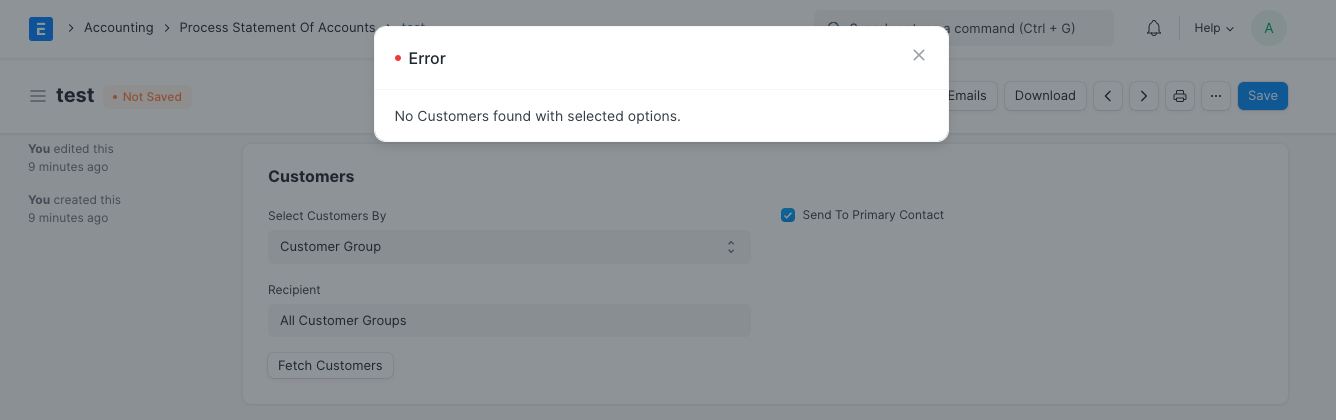Toggle the sidebar hamburger icon
Image resolution: width=1336 pixels, height=420 pixels.
coord(38,96)
